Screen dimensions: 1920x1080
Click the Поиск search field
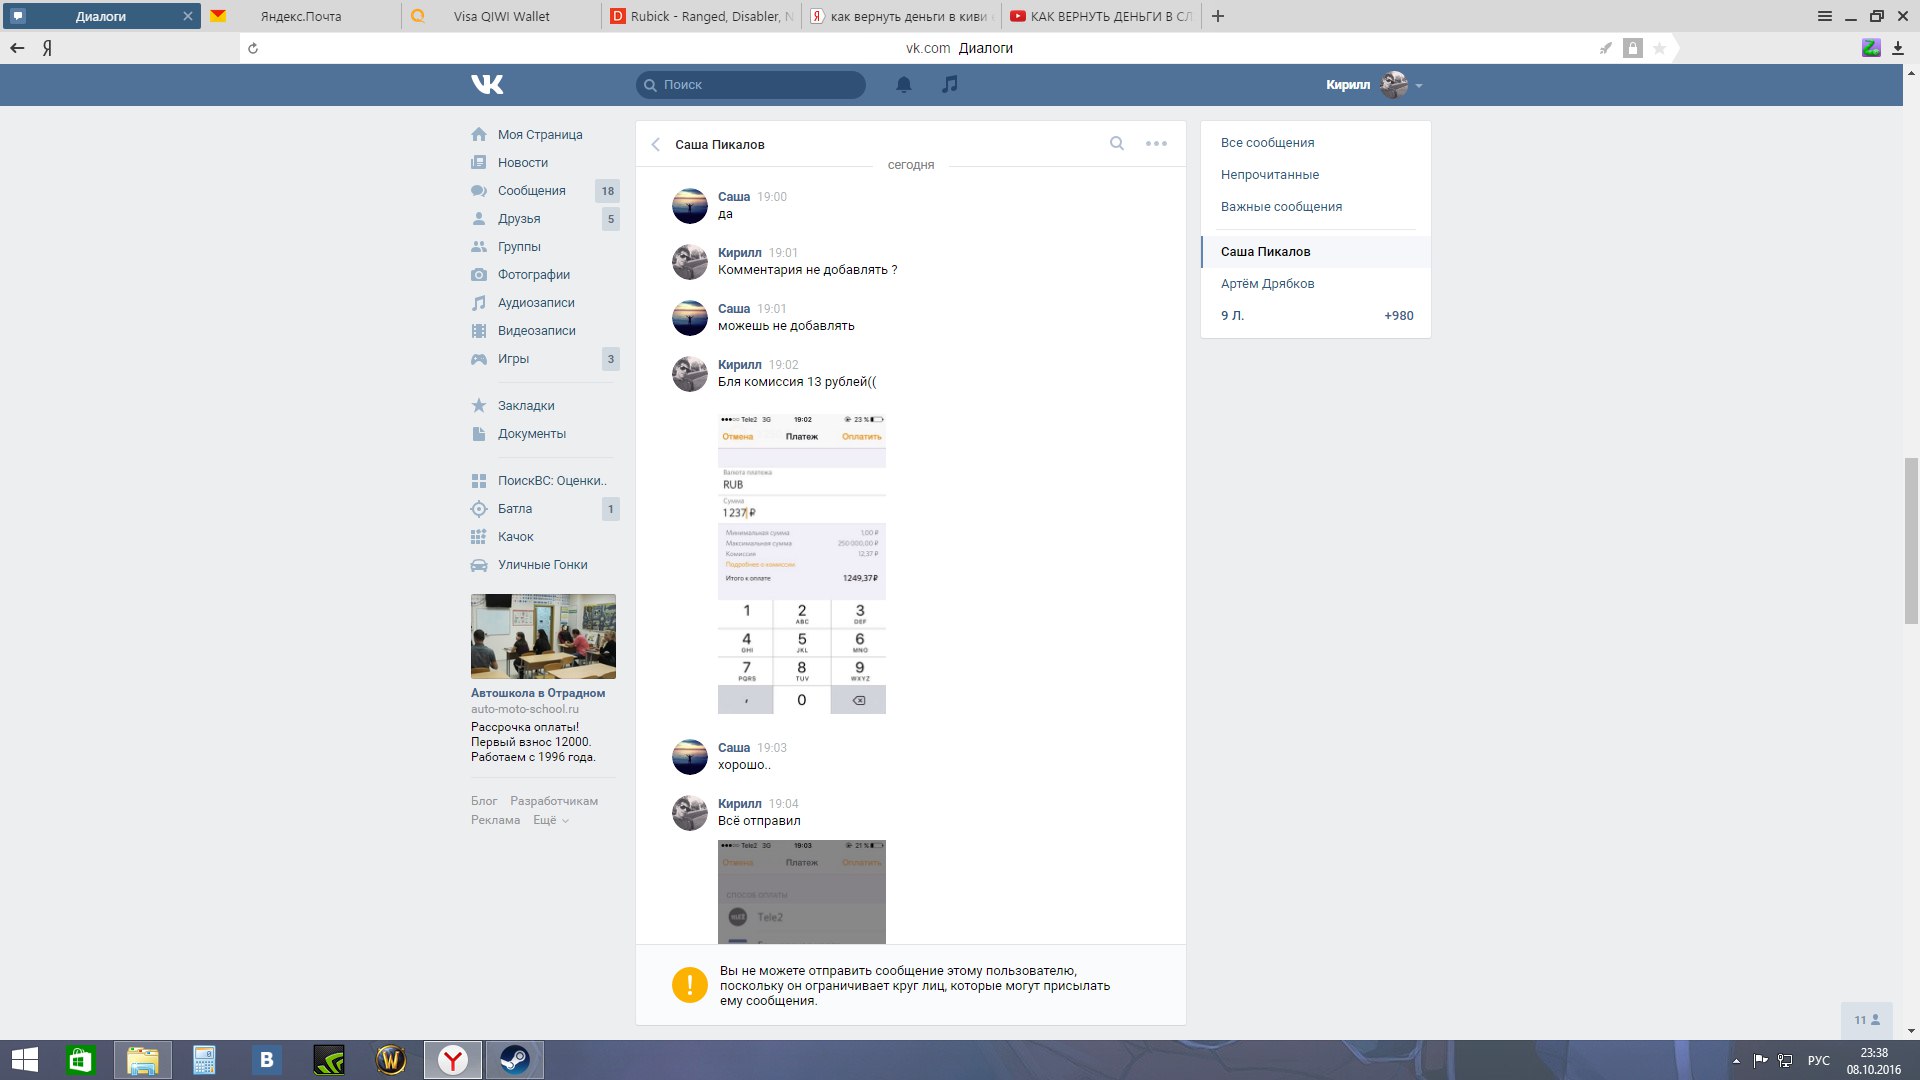click(750, 85)
